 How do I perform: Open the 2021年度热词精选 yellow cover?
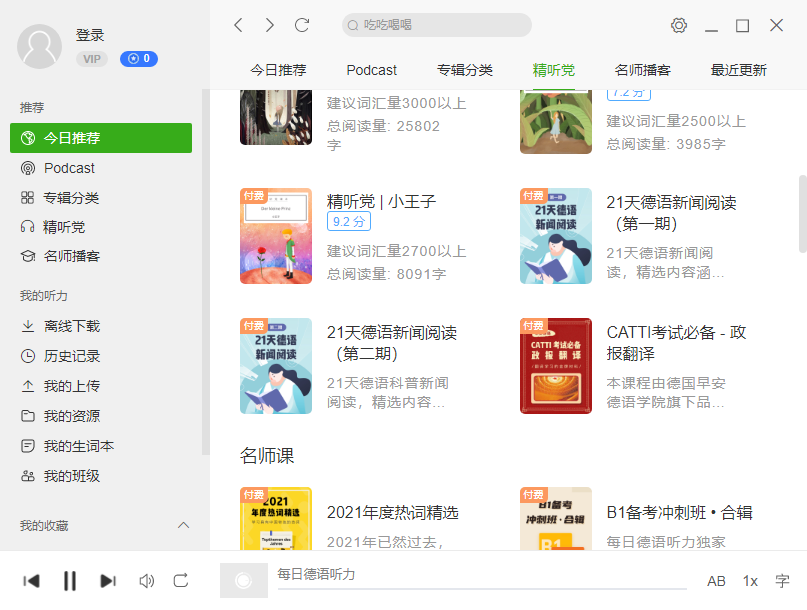[276, 518]
